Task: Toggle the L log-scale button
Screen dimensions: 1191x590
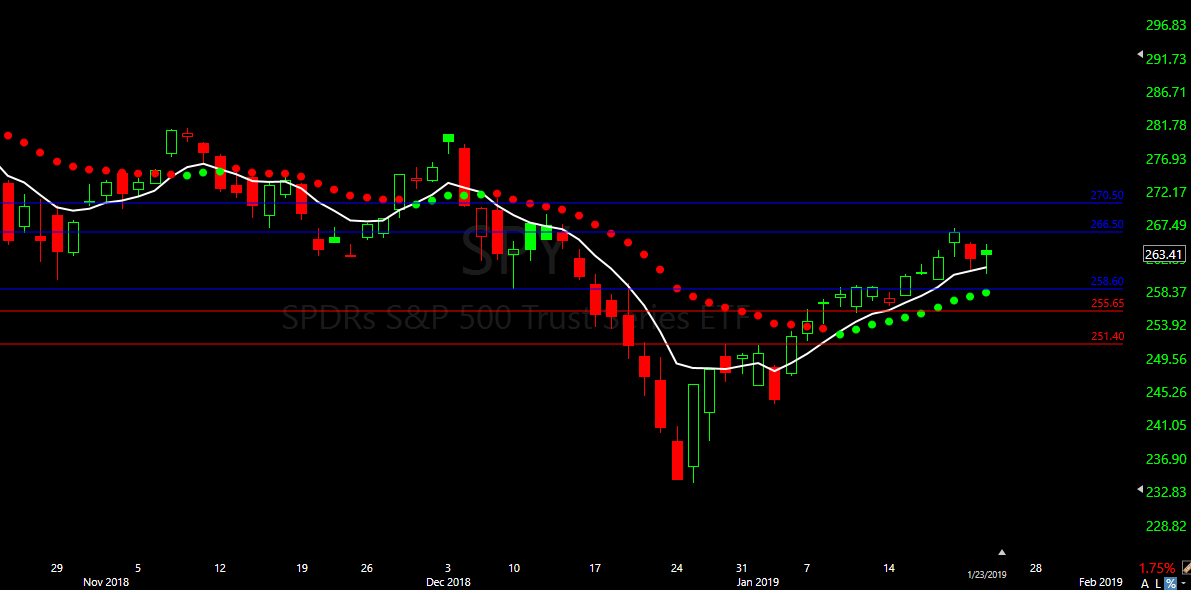Action: (x=1158, y=583)
